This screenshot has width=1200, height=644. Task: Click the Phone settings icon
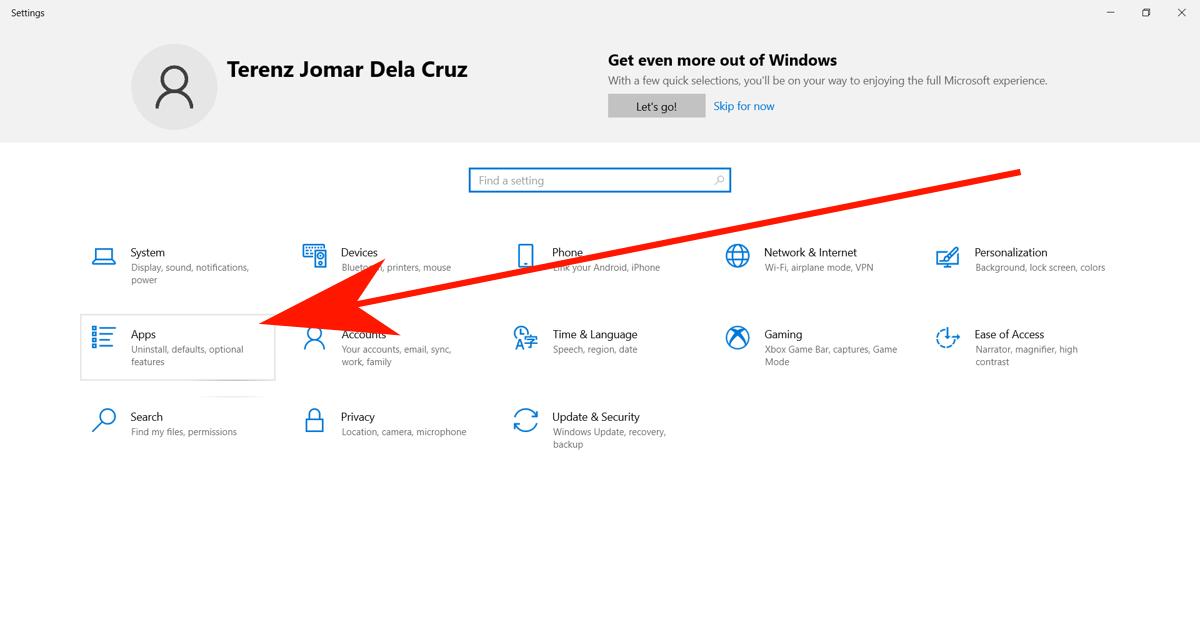[x=526, y=256]
